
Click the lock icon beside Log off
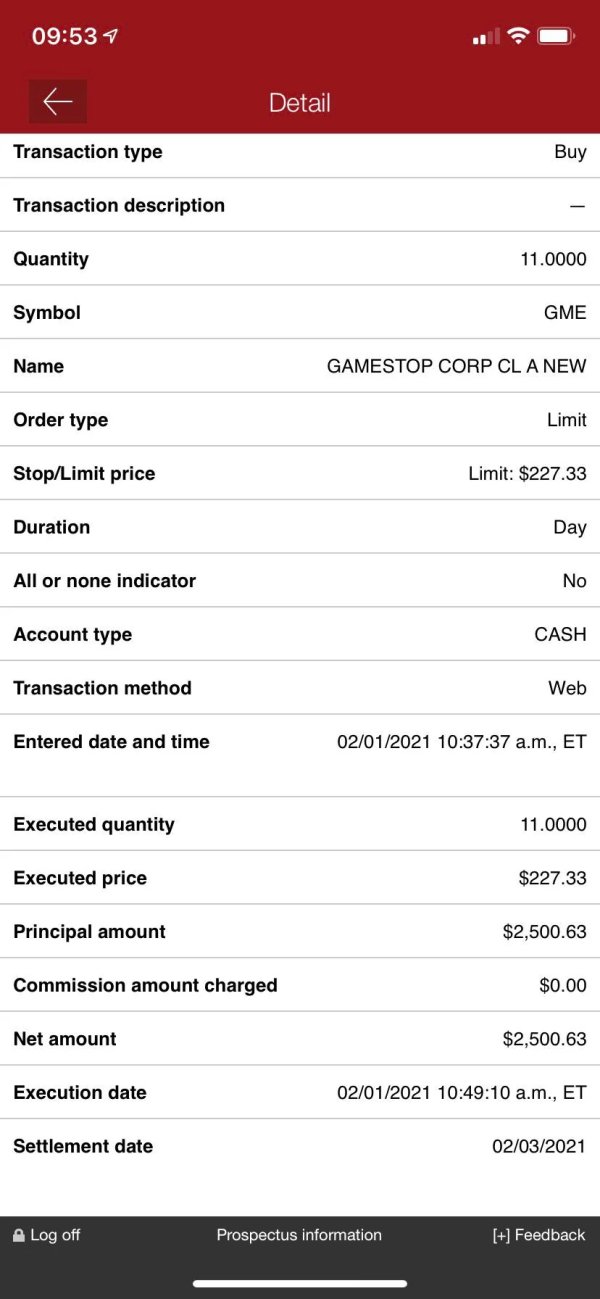(18, 1236)
